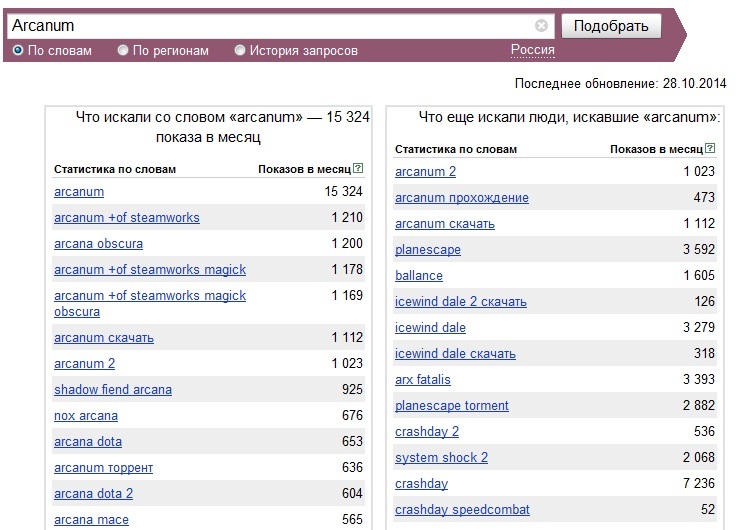Viewport: 739px width, 530px height.
Task: Open help icon in left table header
Action: [358, 168]
